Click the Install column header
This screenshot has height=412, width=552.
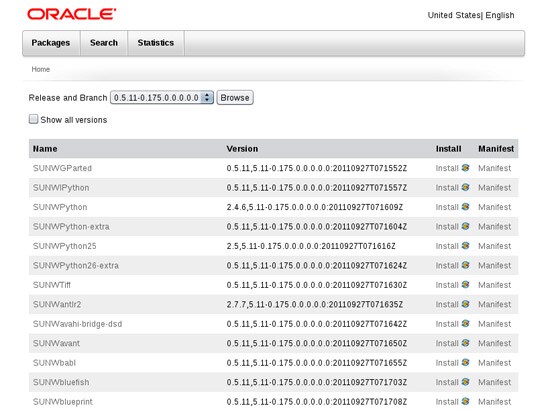448,149
